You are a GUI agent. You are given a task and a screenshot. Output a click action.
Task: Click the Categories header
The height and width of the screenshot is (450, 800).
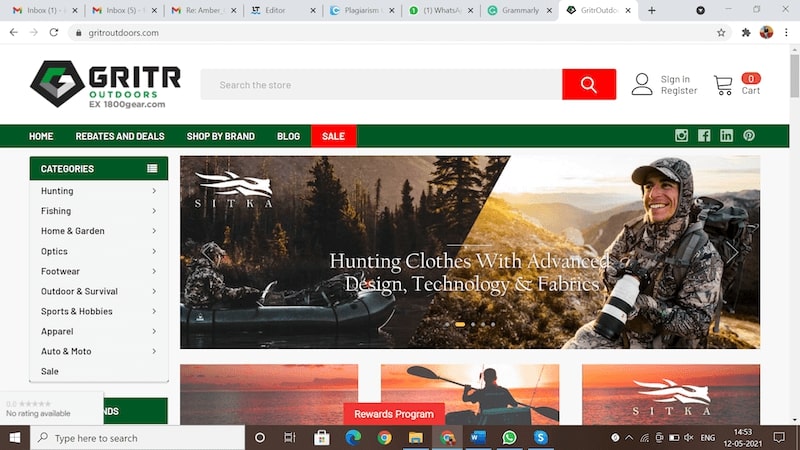pos(98,168)
